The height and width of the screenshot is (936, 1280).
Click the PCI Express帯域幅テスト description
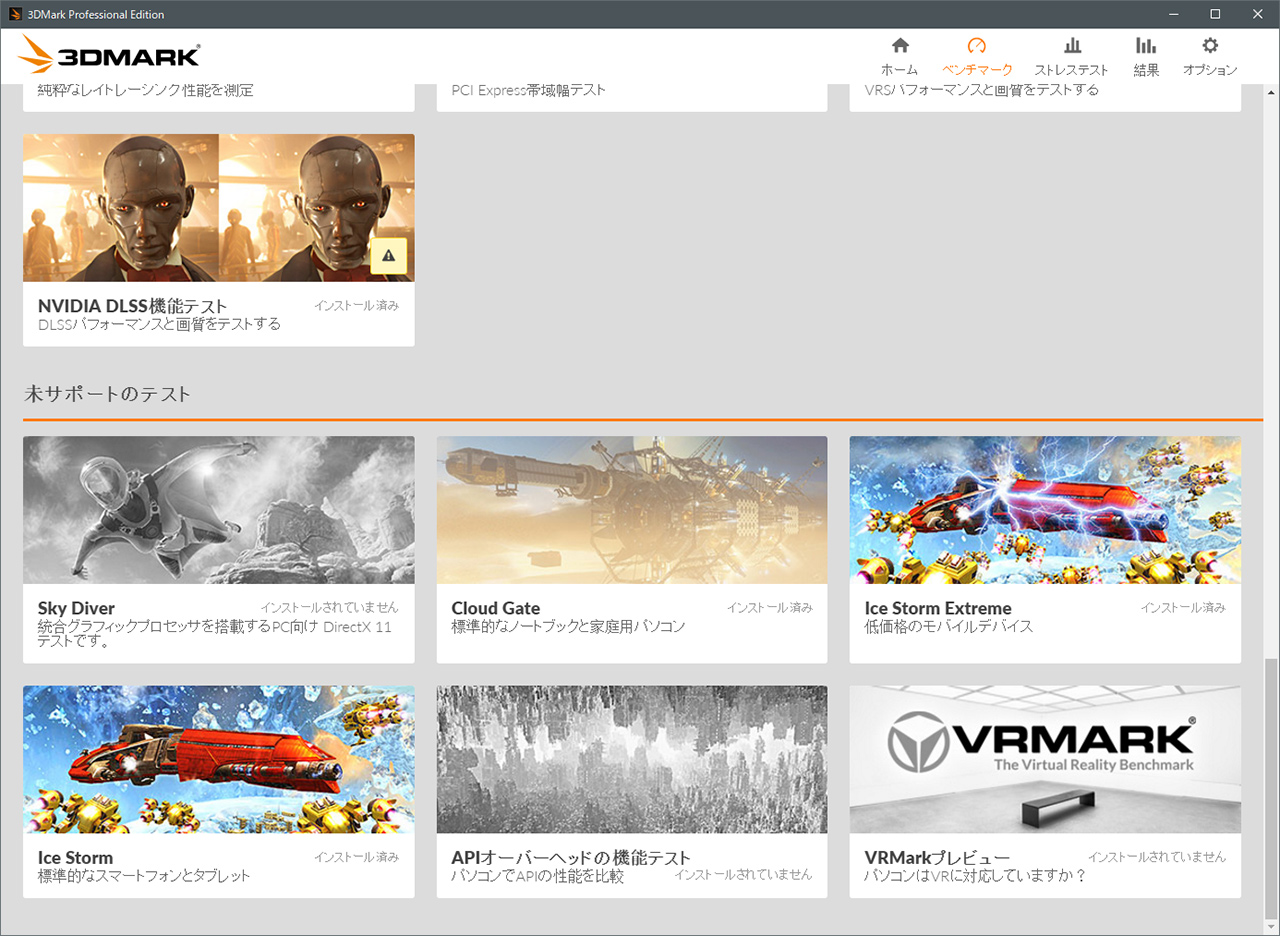click(x=528, y=90)
